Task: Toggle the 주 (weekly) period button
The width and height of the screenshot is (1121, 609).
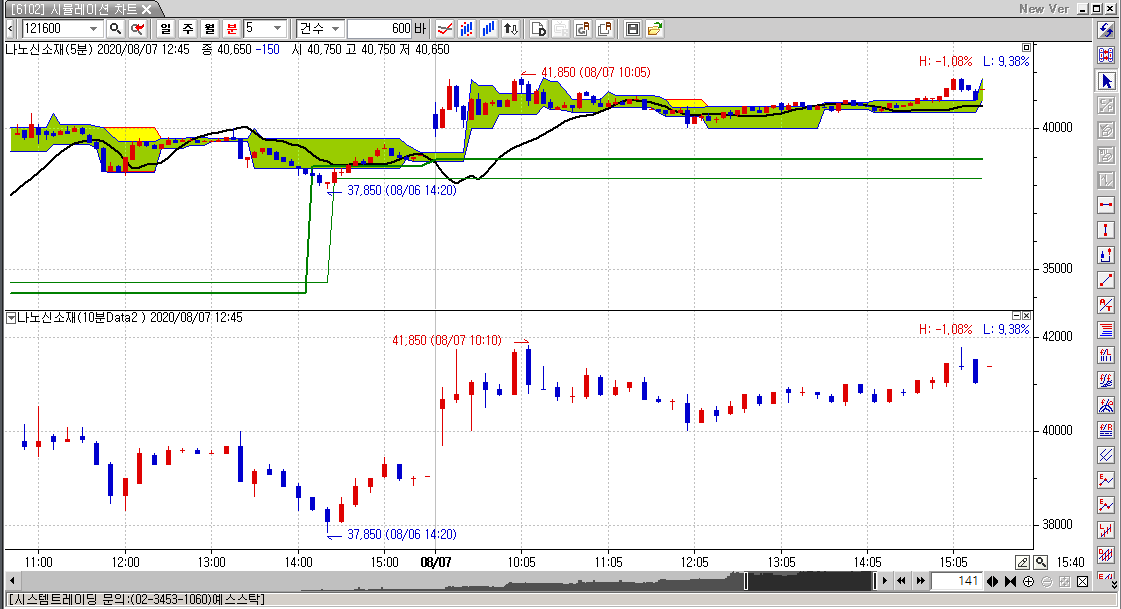Action: point(187,29)
